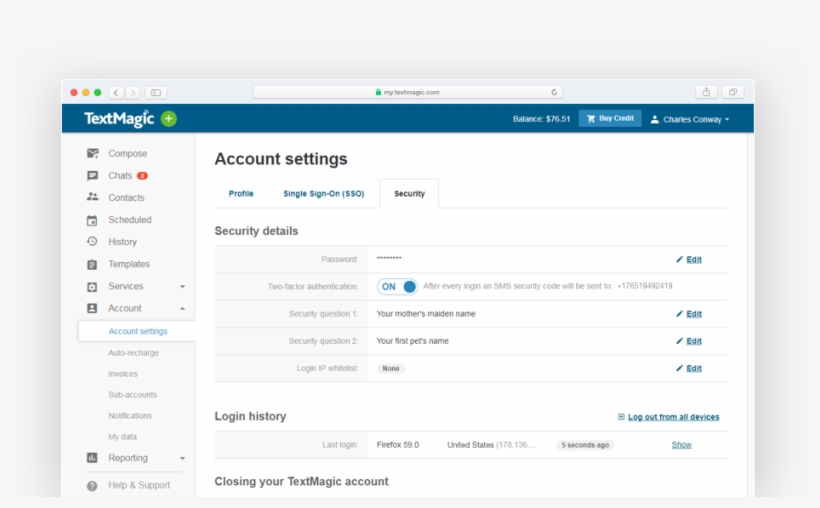Toggle the browser sidebar button

coord(156,93)
